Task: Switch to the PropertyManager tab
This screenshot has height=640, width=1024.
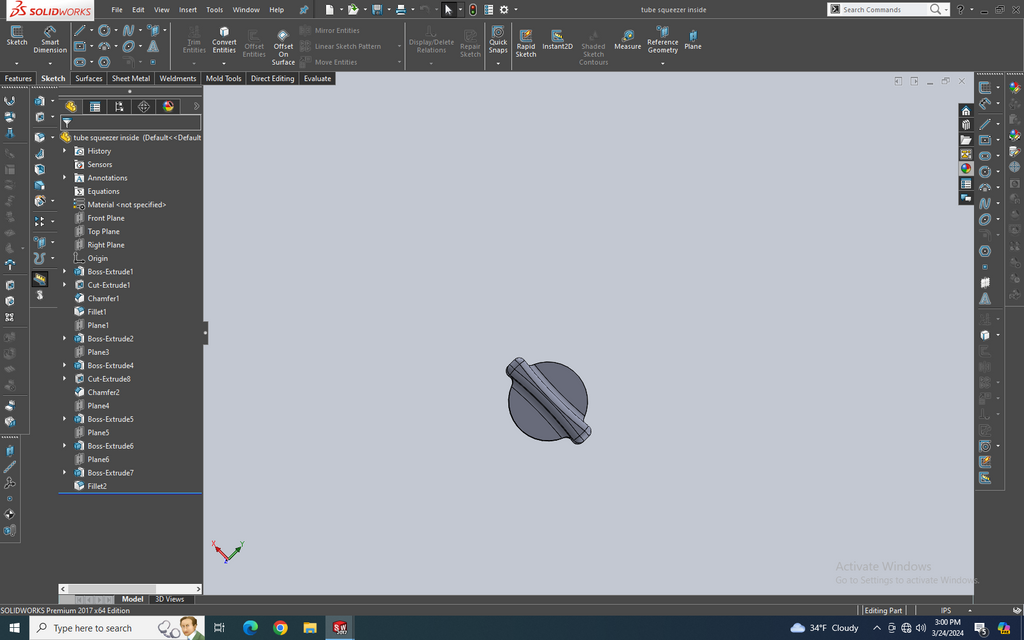Action: pyautogui.click(x=95, y=106)
